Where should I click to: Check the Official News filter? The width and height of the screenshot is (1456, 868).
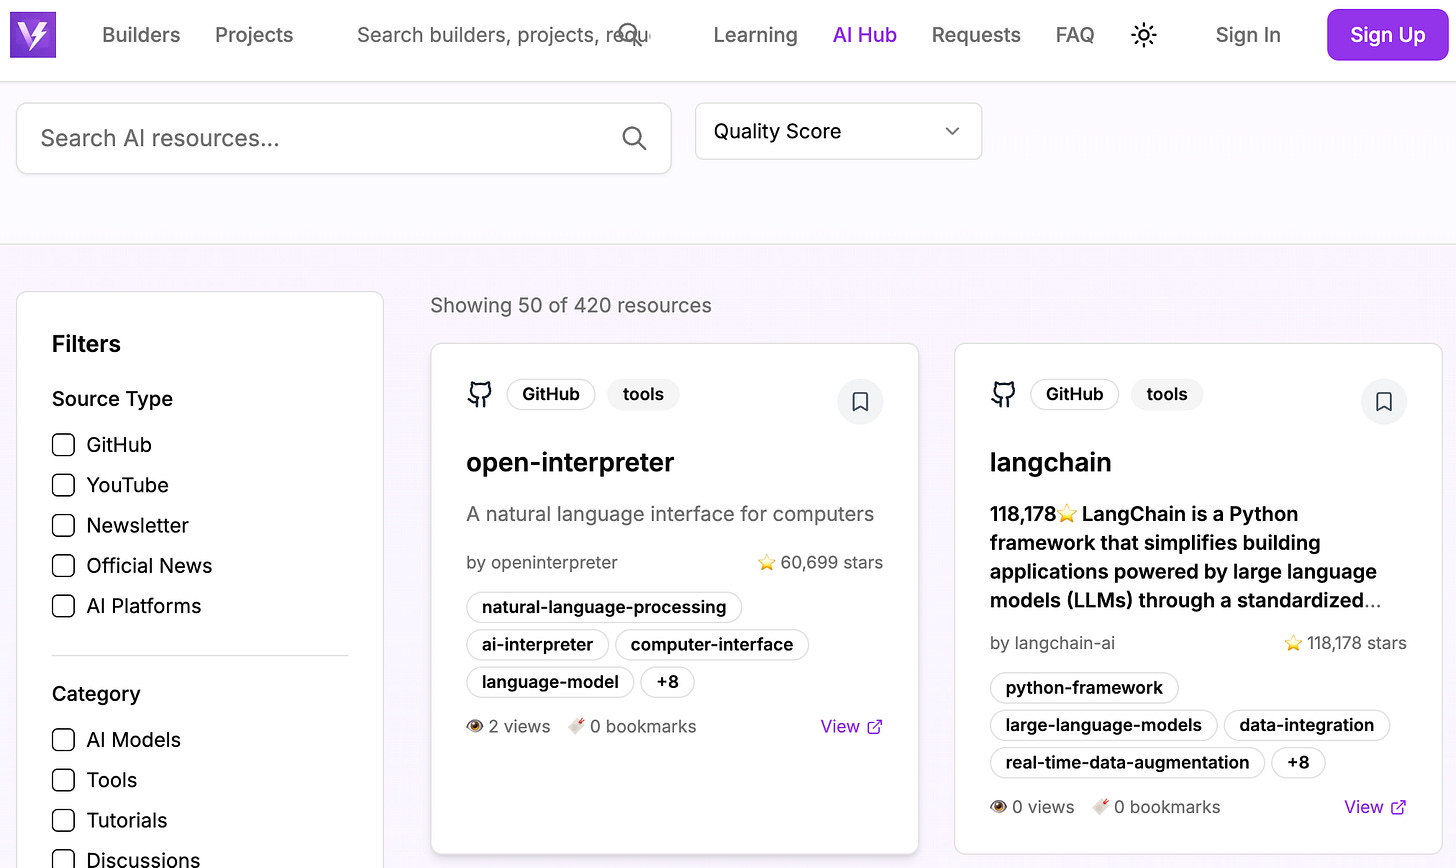pos(63,566)
